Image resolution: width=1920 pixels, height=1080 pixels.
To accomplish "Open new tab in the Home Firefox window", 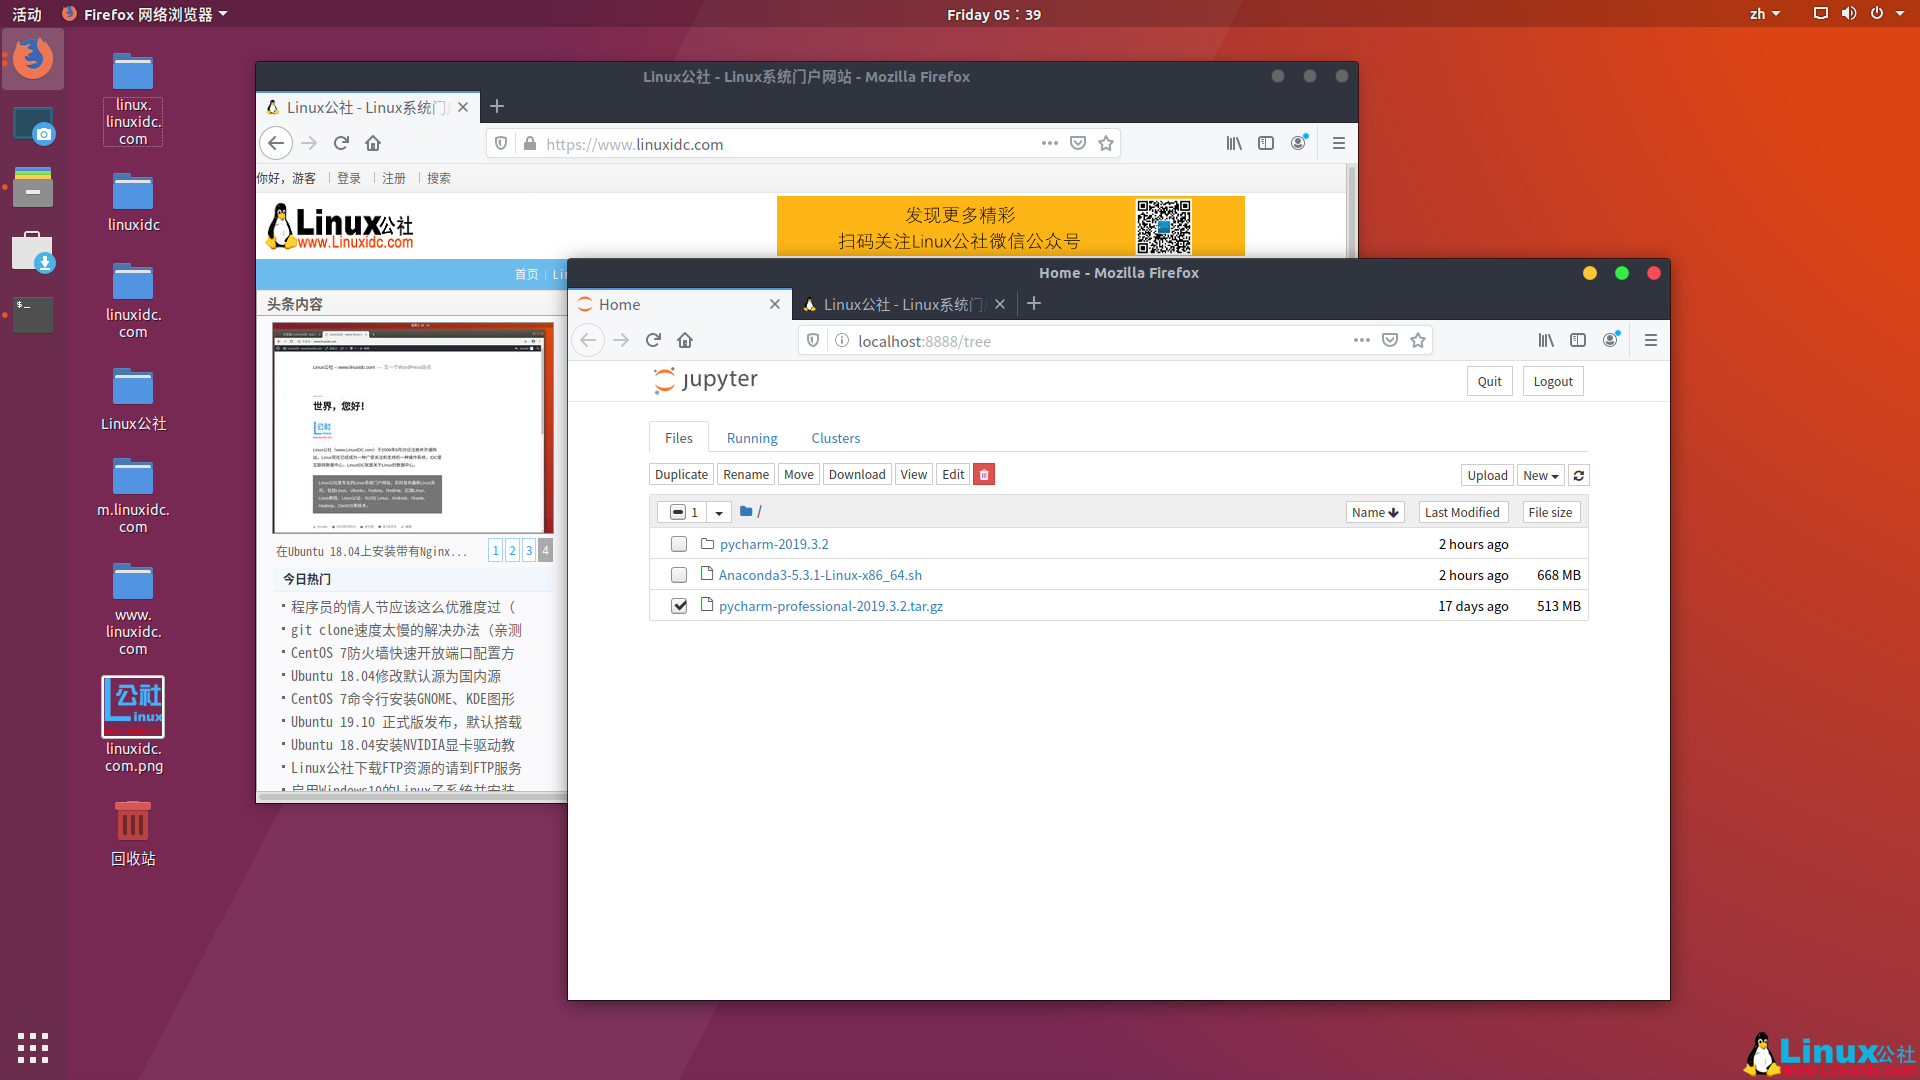I will 1034,303.
